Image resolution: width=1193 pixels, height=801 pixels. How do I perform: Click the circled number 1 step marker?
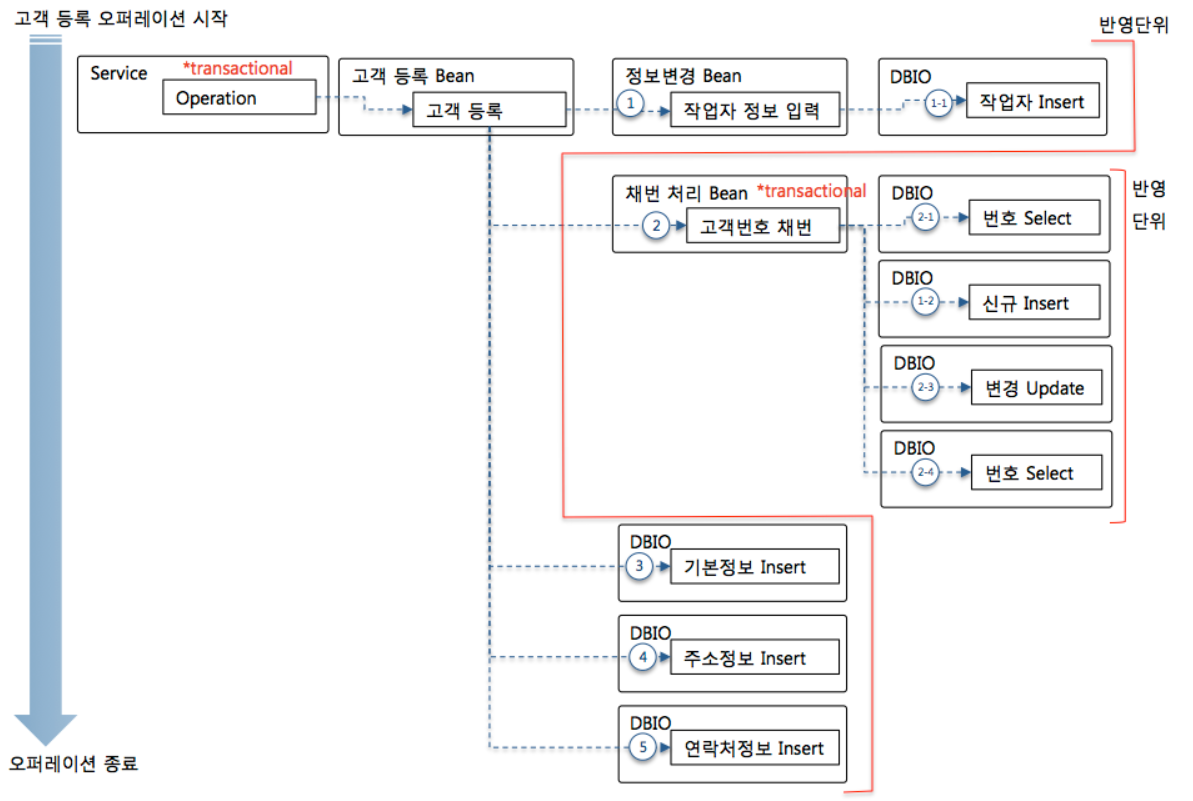pos(629,103)
